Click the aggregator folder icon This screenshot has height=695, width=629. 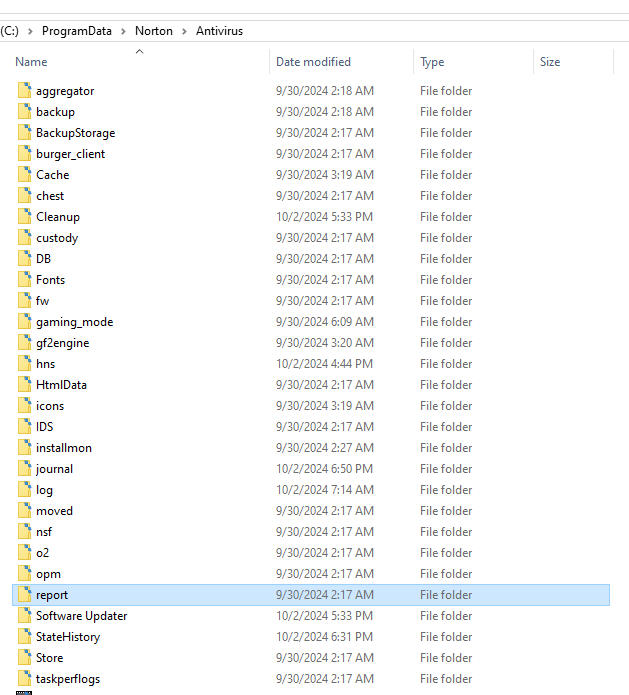25,90
